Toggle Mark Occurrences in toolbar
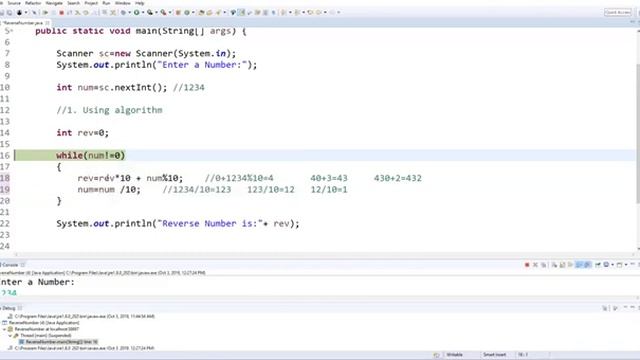Viewport: 640px width, 360px height. tap(241, 12)
